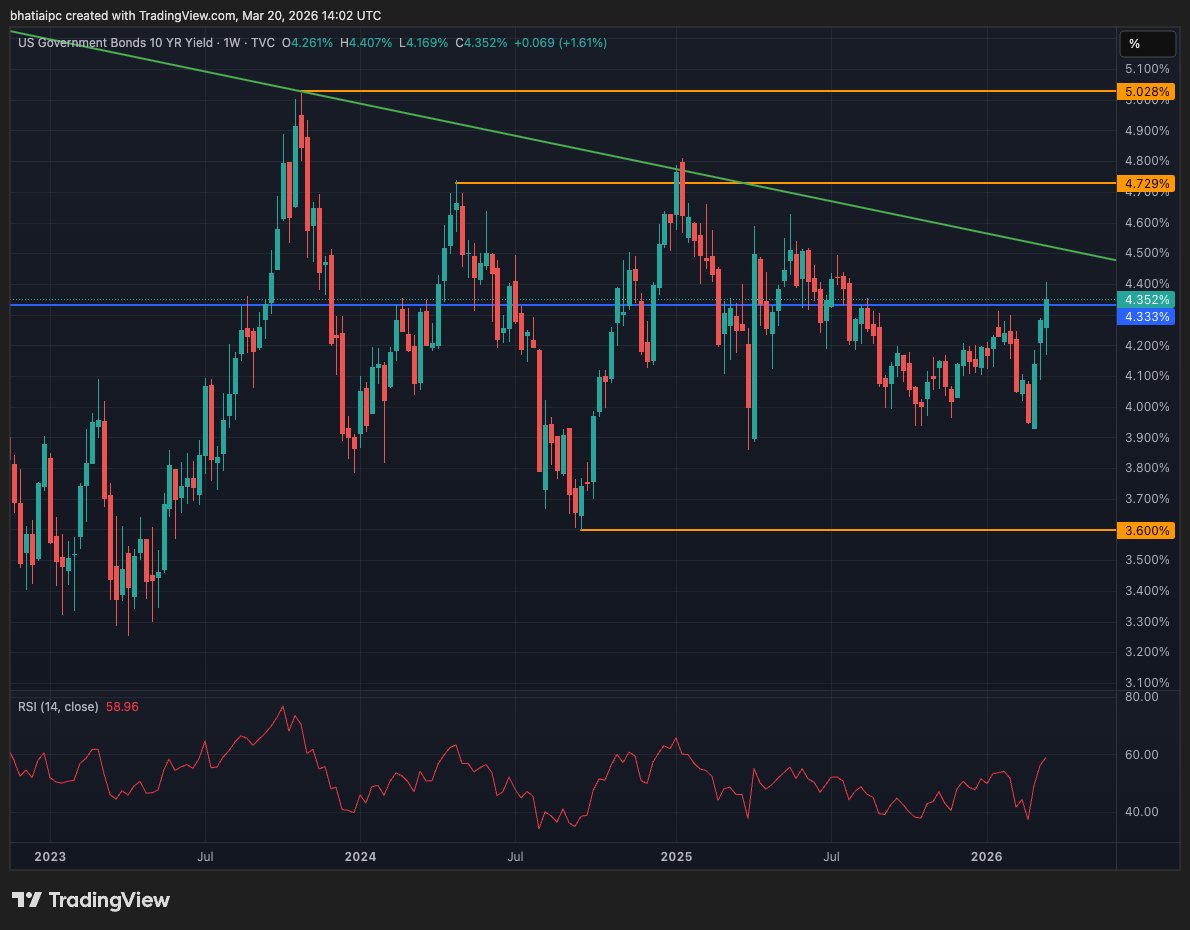Click the 2026 time axis label
Screen dimensions: 1190x930
tap(987, 857)
